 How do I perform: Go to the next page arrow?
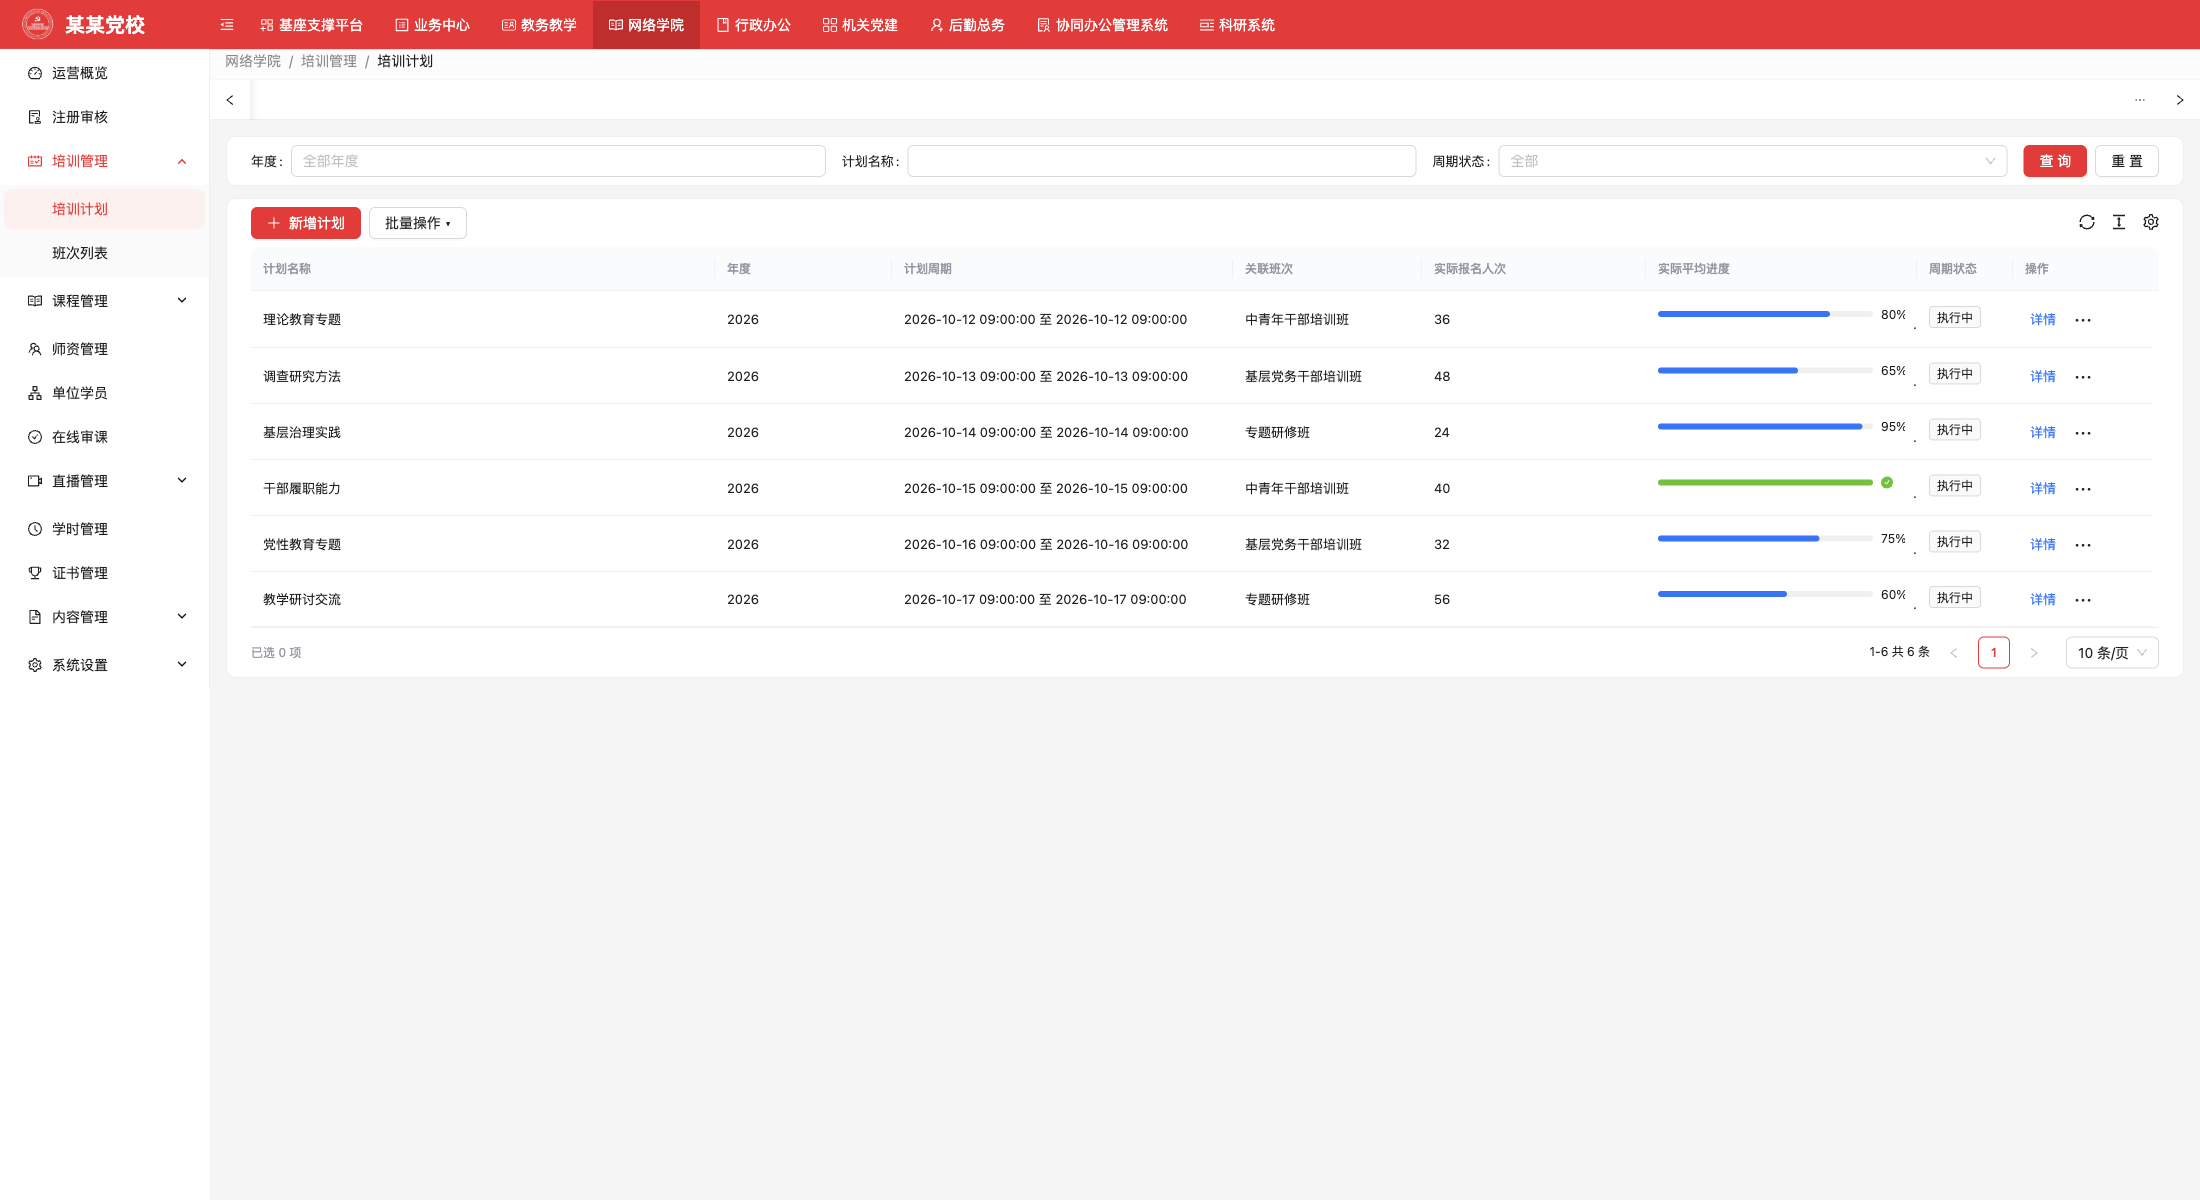[2033, 653]
